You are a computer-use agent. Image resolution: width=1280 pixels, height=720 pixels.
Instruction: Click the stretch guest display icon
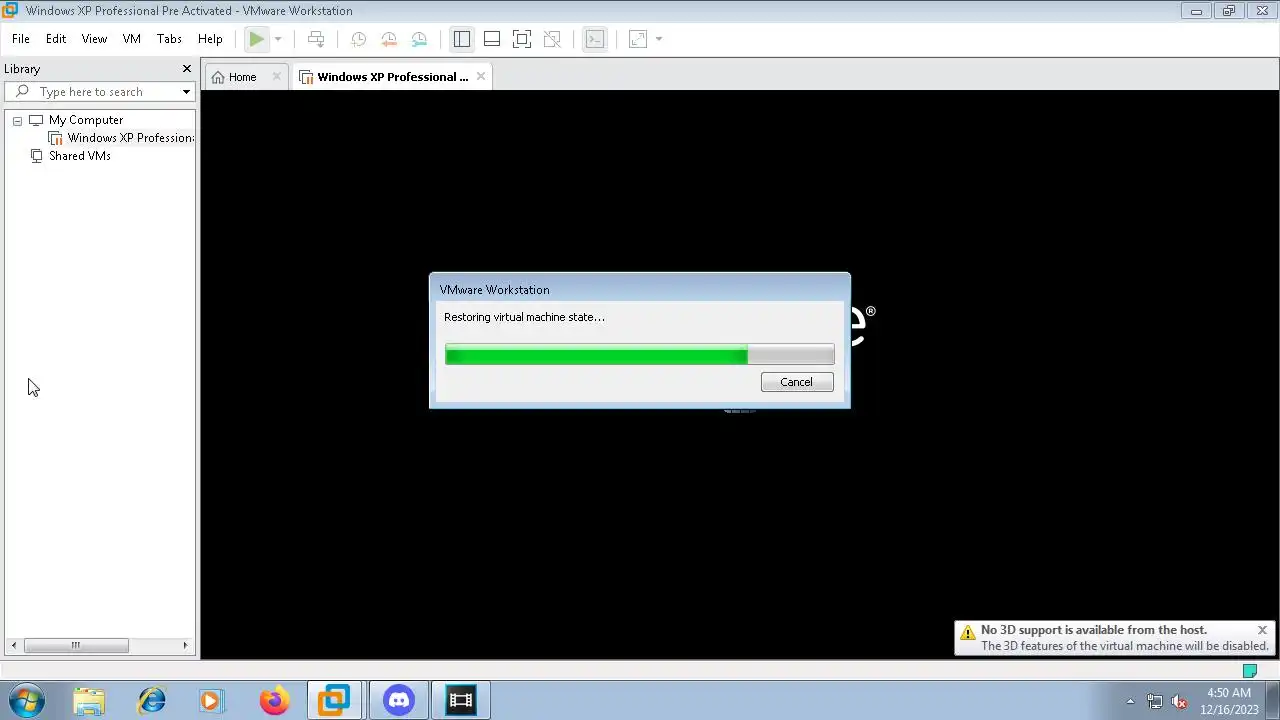click(x=638, y=39)
